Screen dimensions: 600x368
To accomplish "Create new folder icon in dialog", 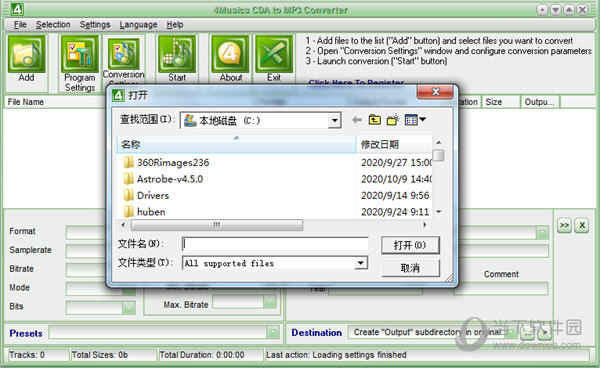I will [393, 120].
